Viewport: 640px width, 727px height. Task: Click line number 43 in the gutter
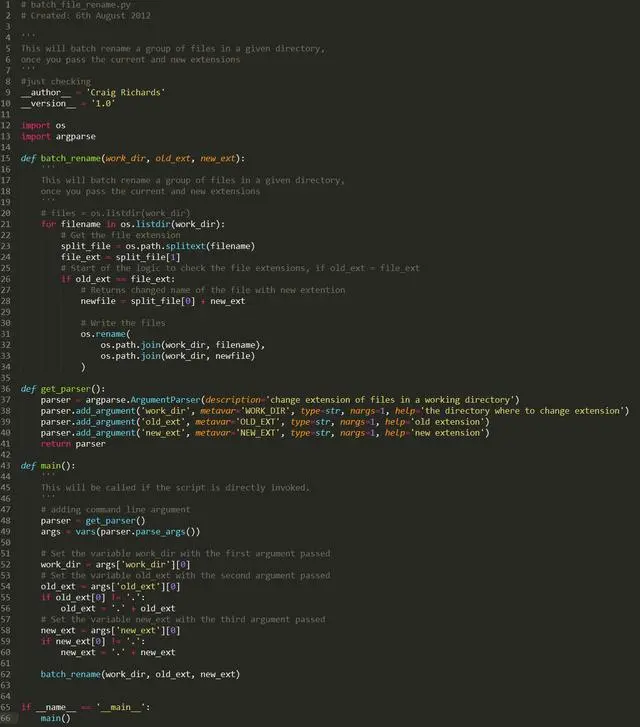tap(6, 466)
